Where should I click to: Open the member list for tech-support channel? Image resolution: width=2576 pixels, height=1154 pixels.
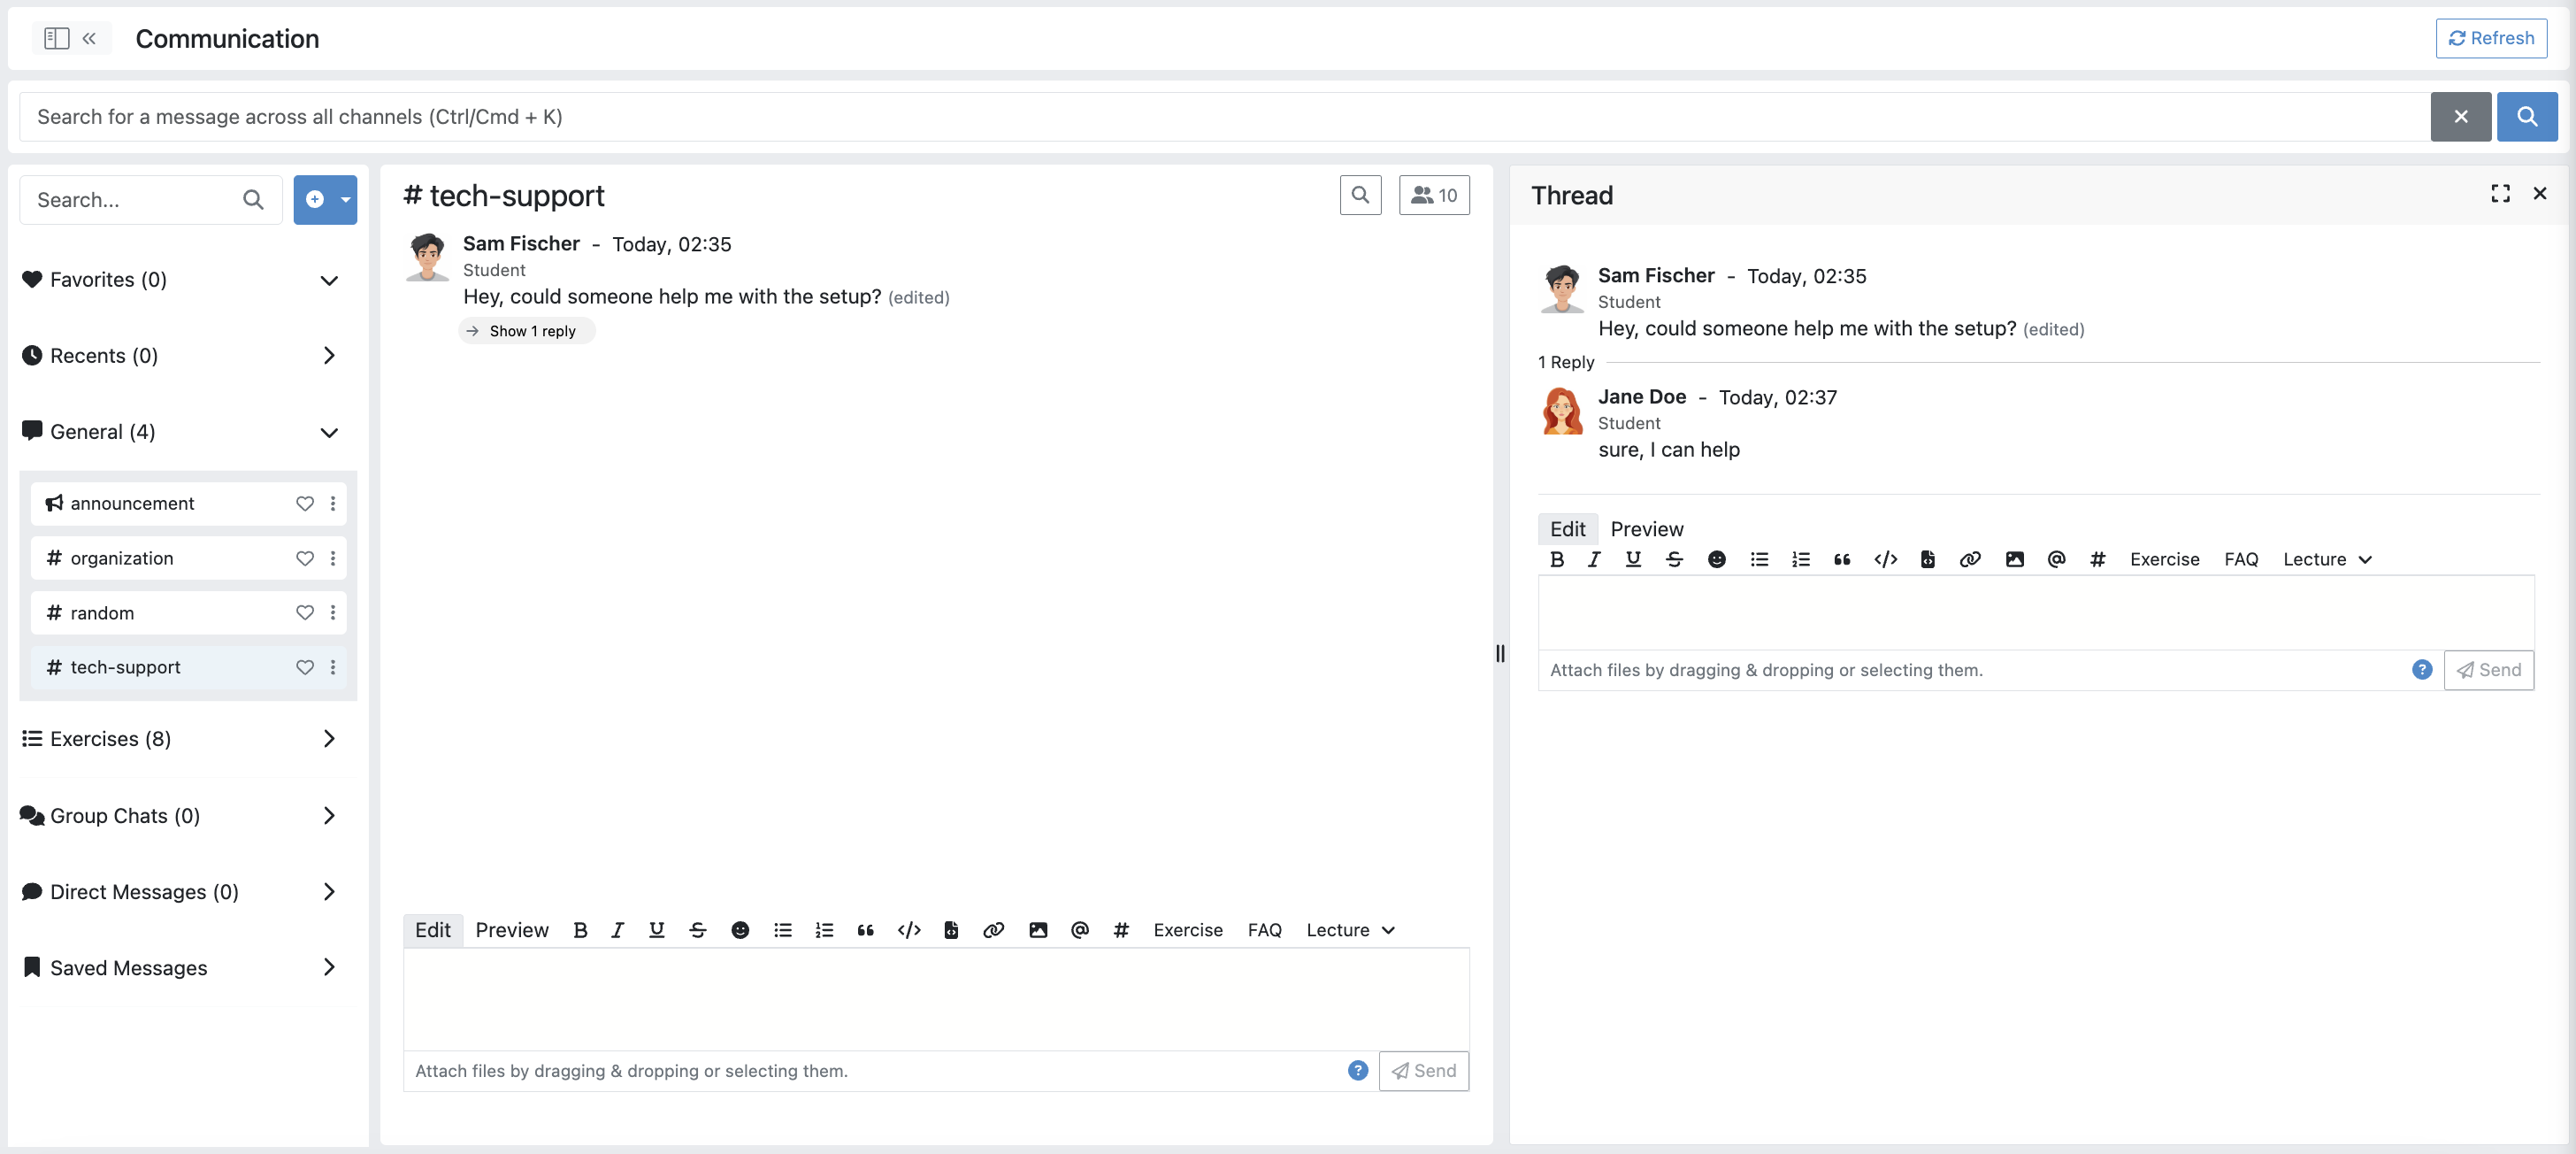point(1434,195)
